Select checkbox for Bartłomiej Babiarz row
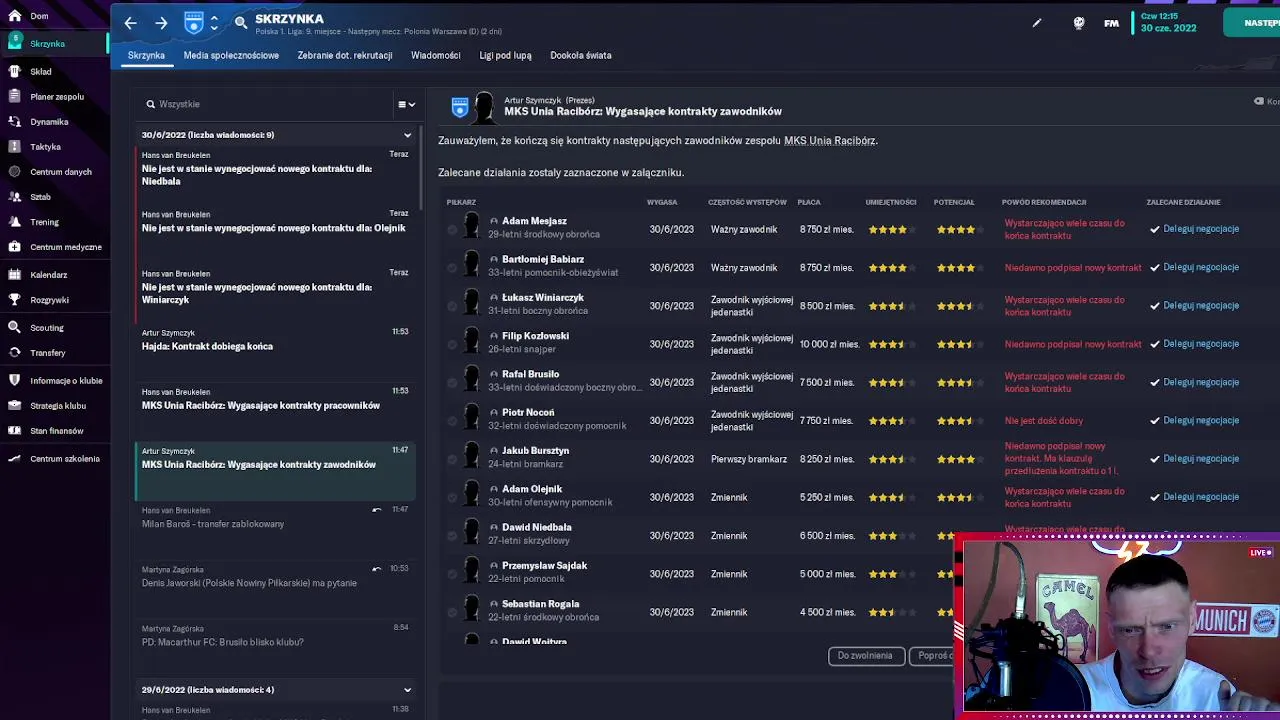The height and width of the screenshot is (720, 1280). click(452, 267)
